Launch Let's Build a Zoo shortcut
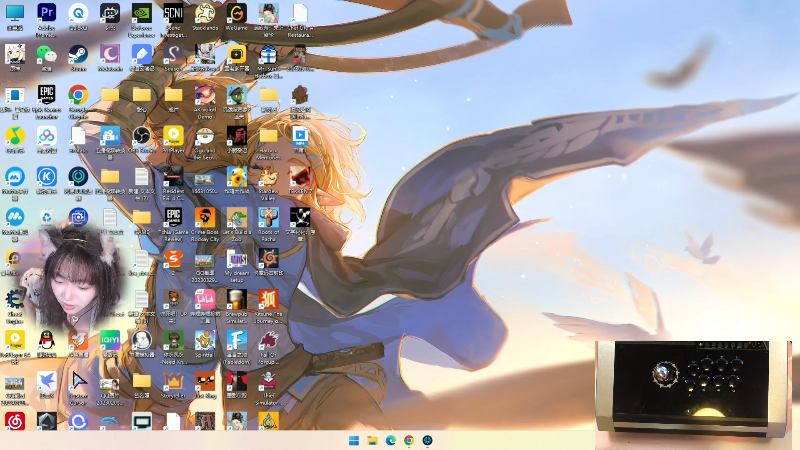 tap(237, 217)
